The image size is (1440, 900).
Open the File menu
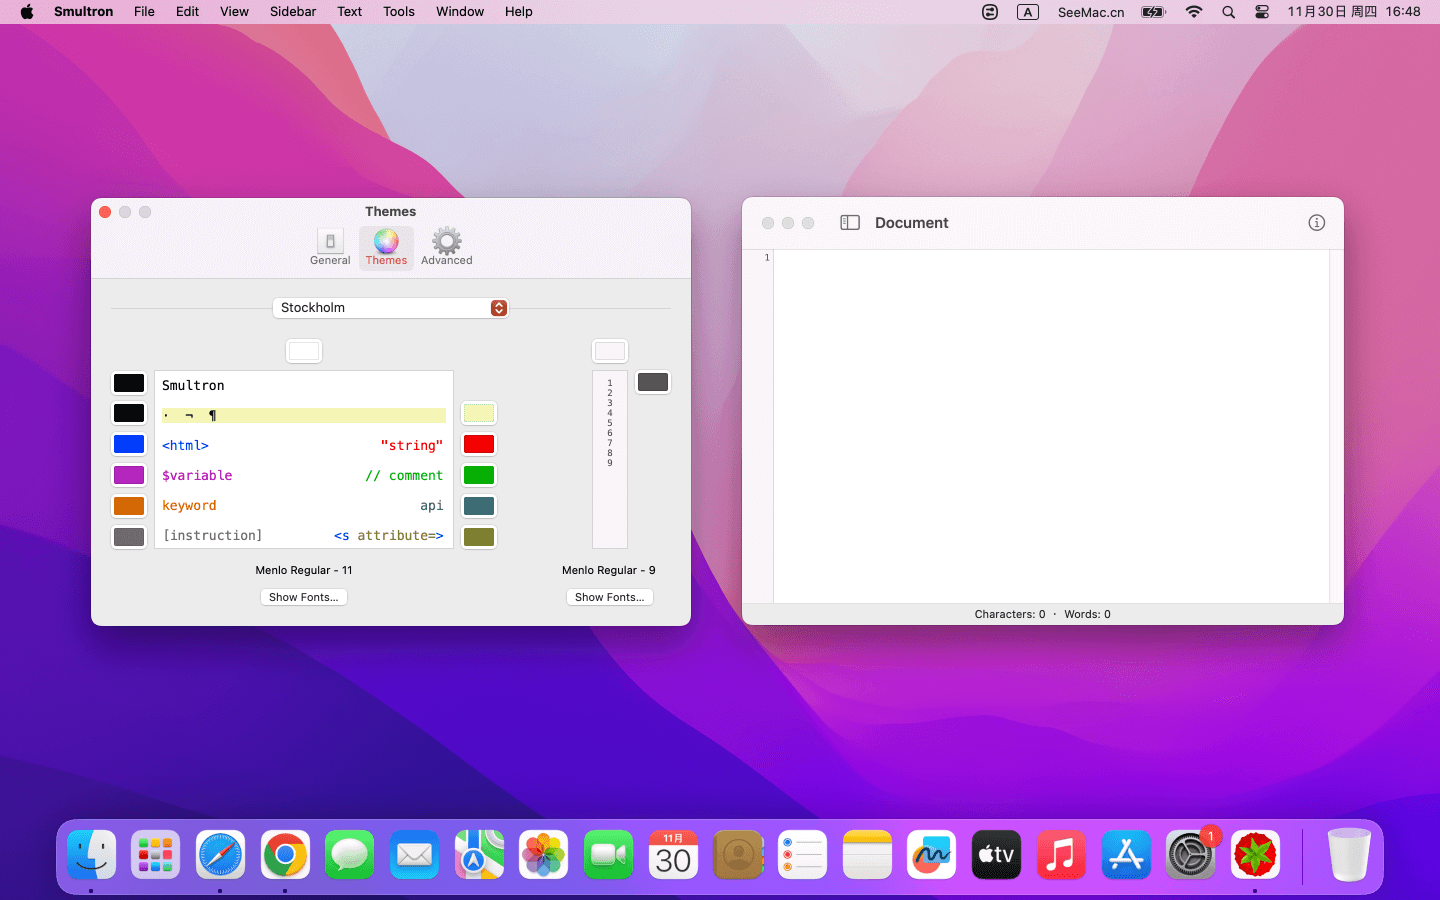(144, 12)
